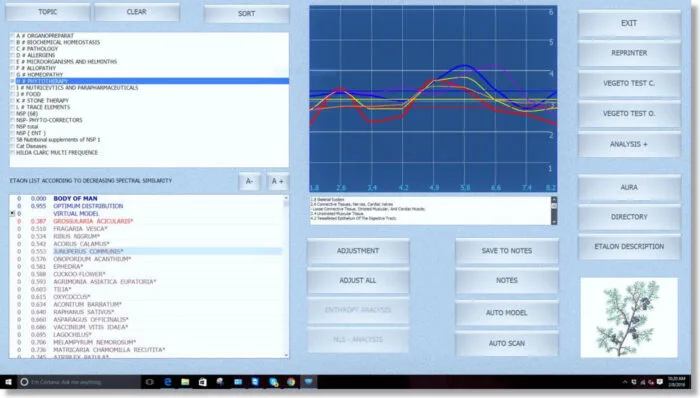Screen dimensions: 700x398
Task: Click ADJUST ALL
Action: (x=358, y=280)
